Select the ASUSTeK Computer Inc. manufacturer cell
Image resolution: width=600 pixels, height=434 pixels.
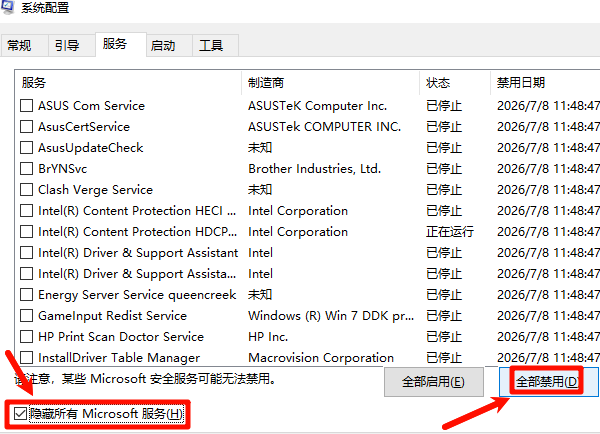(317, 106)
